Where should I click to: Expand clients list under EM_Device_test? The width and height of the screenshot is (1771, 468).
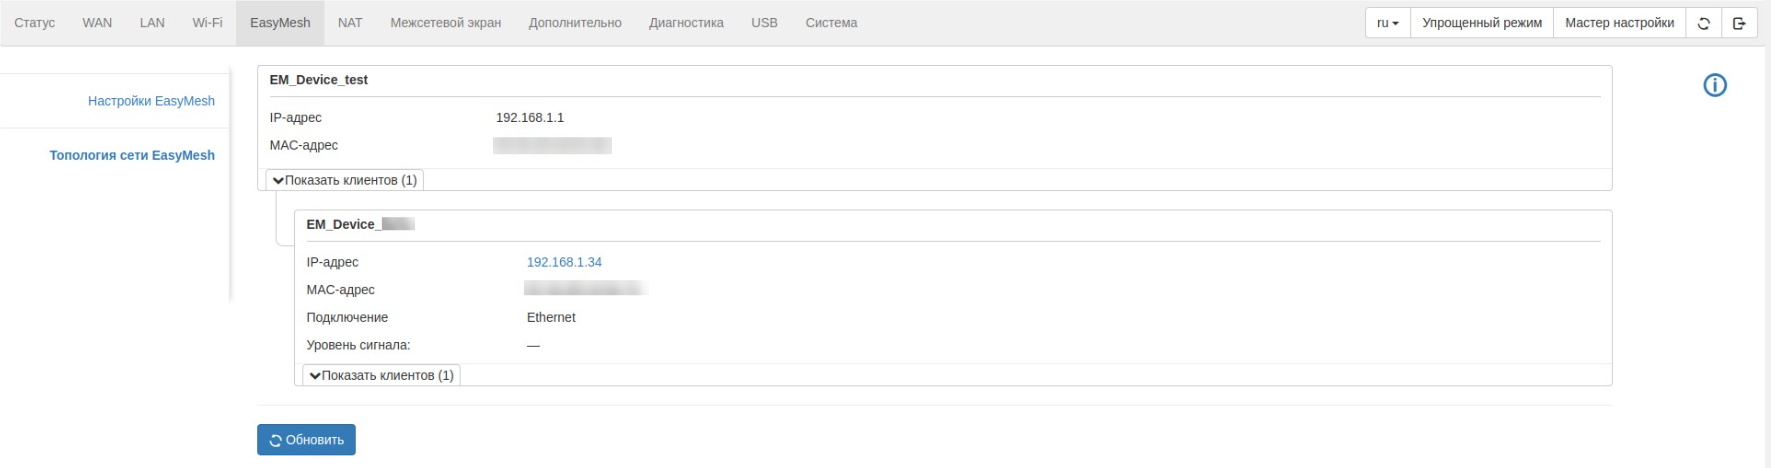pyautogui.click(x=345, y=180)
